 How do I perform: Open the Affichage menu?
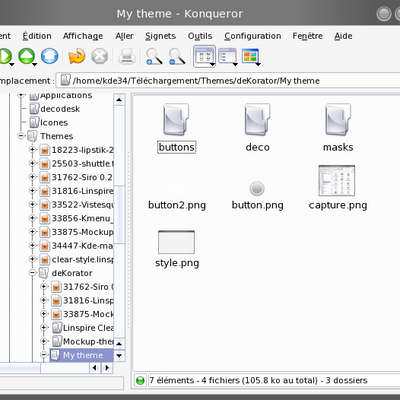coord(83,36)
